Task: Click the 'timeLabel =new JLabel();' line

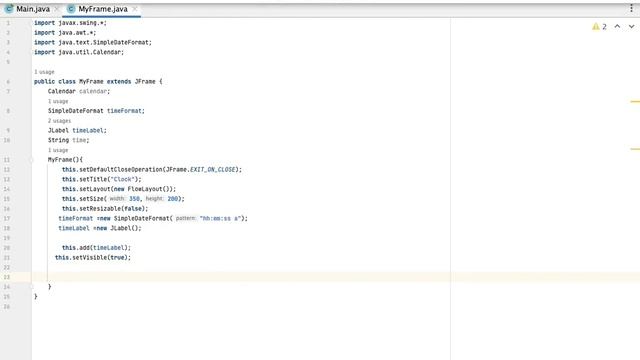Action: (x=100, y=228)
